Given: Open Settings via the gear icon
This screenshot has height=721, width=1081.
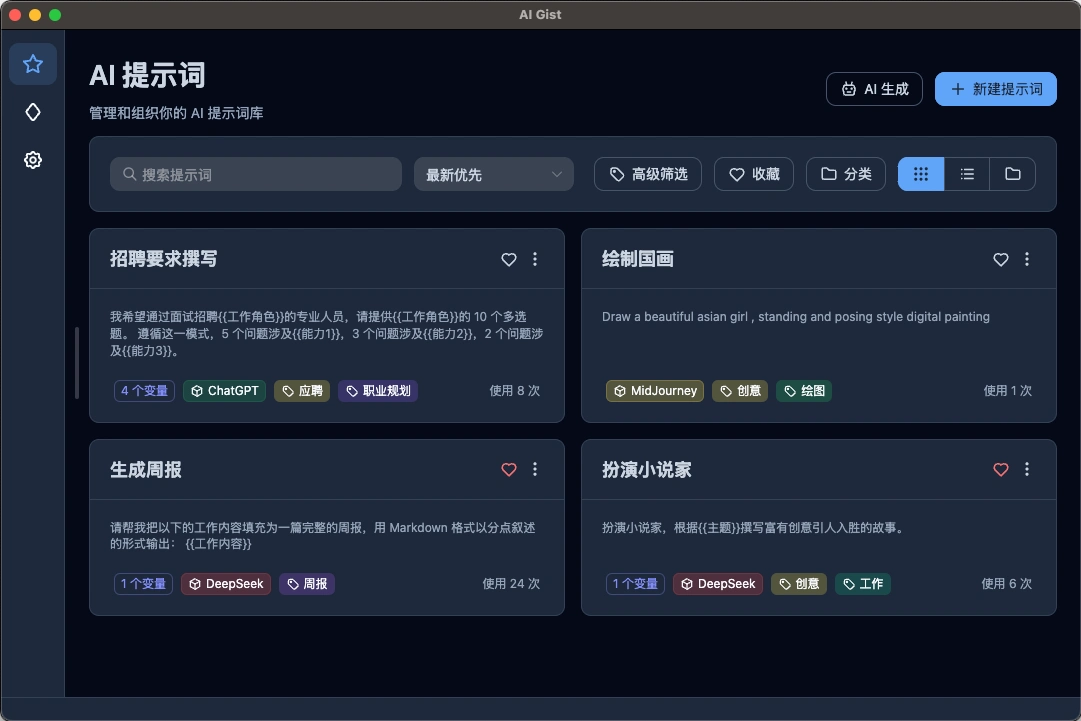Looking at the screenshot, I should 33,160.
